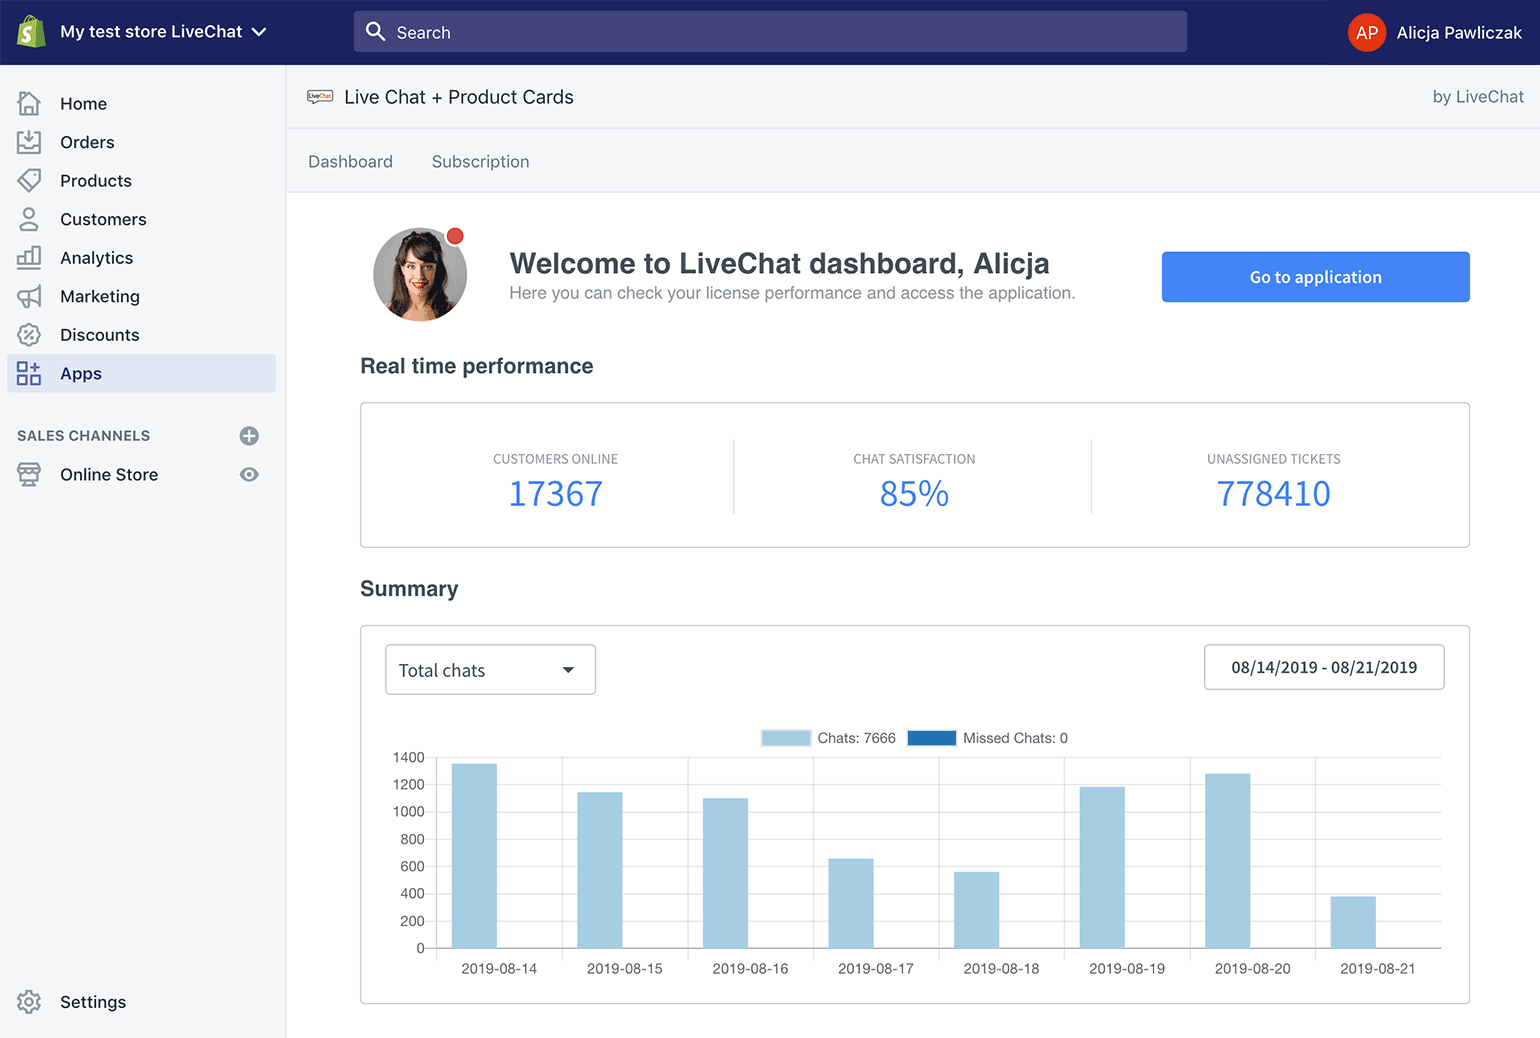Click Alicja's profile photo
This screenshot has width=1540, height=1038.
tap(420, 274)
